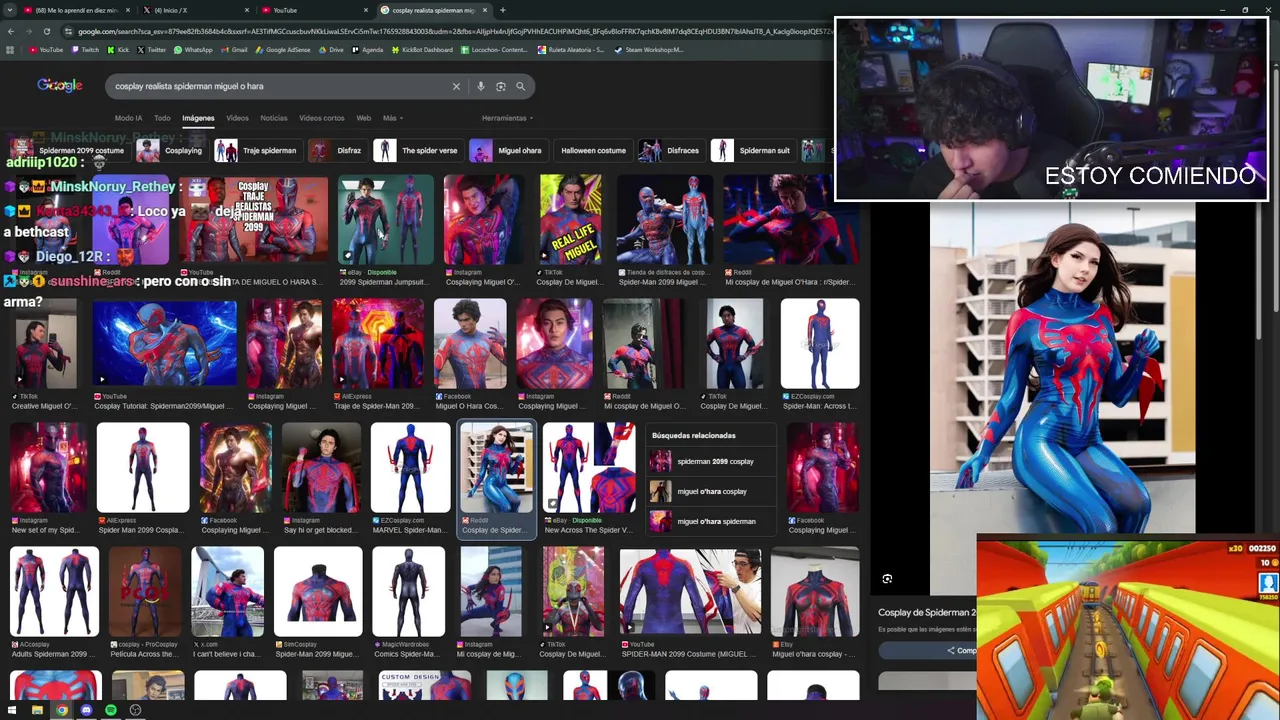Switch to the Noticias tab
This screenshot has height=720, width=1280.
tap(274, 118)
